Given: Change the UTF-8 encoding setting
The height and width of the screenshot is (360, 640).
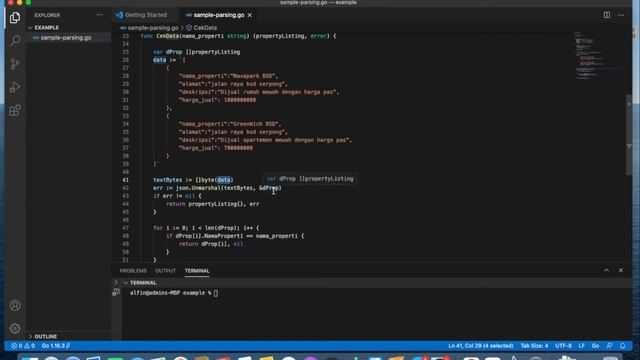Looking at the screenshot, I should click(x=563, y=346).
